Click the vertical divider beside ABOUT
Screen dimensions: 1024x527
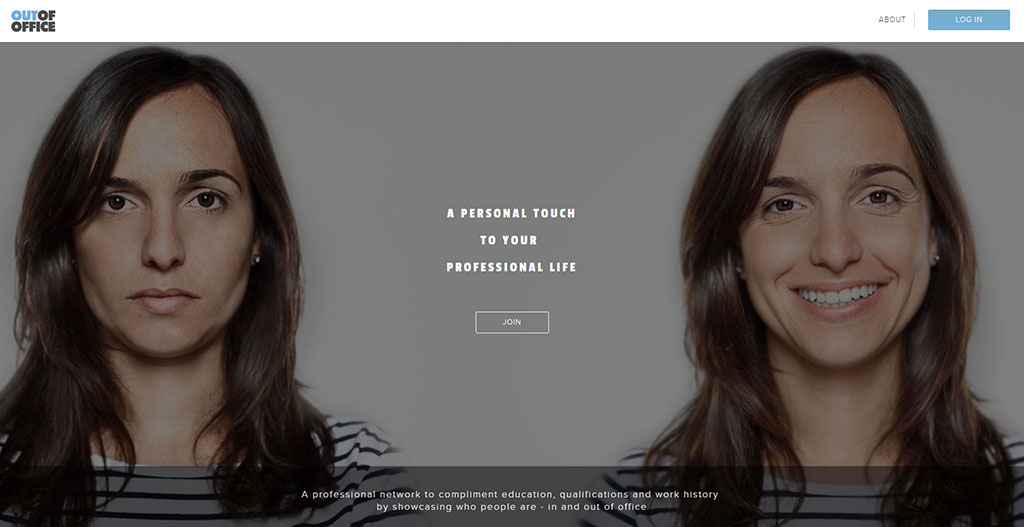pos(914,20)
